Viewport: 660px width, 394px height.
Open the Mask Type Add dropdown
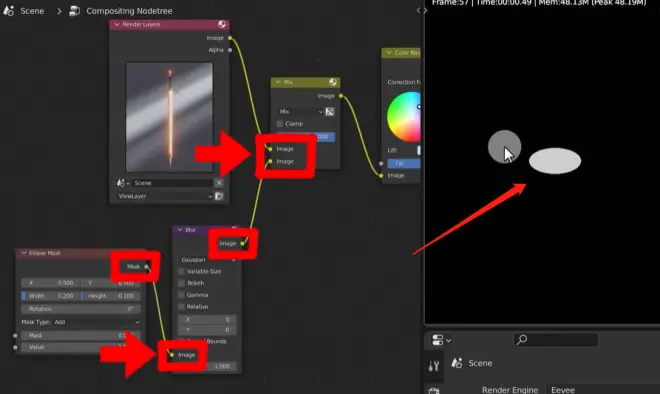96,322
